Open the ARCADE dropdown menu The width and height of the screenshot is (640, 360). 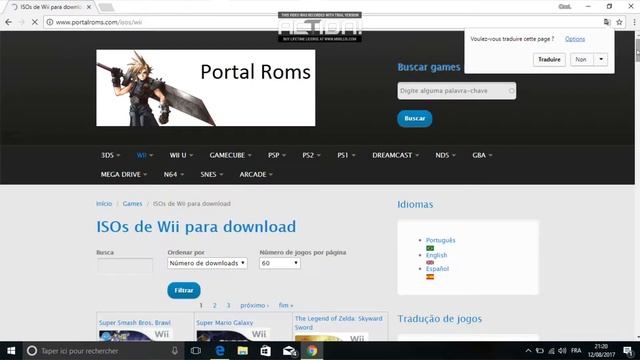[256, 174]
